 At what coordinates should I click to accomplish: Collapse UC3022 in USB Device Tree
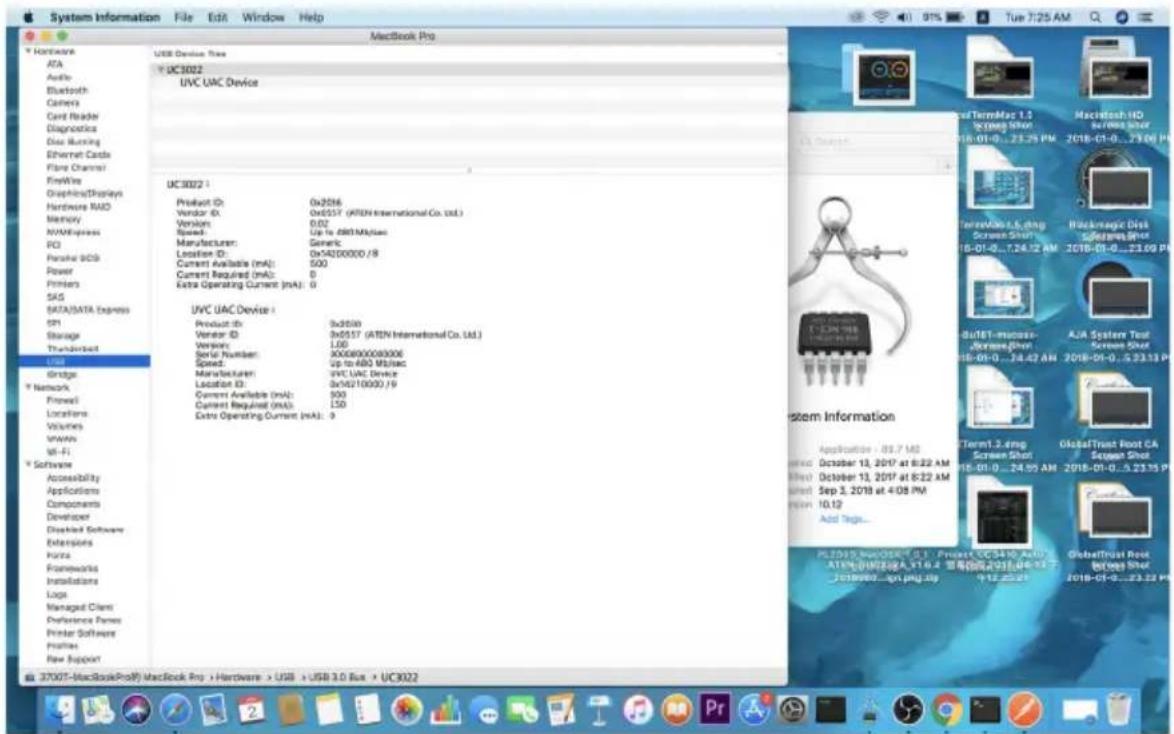pyautogui.click(x=160, y=70)
